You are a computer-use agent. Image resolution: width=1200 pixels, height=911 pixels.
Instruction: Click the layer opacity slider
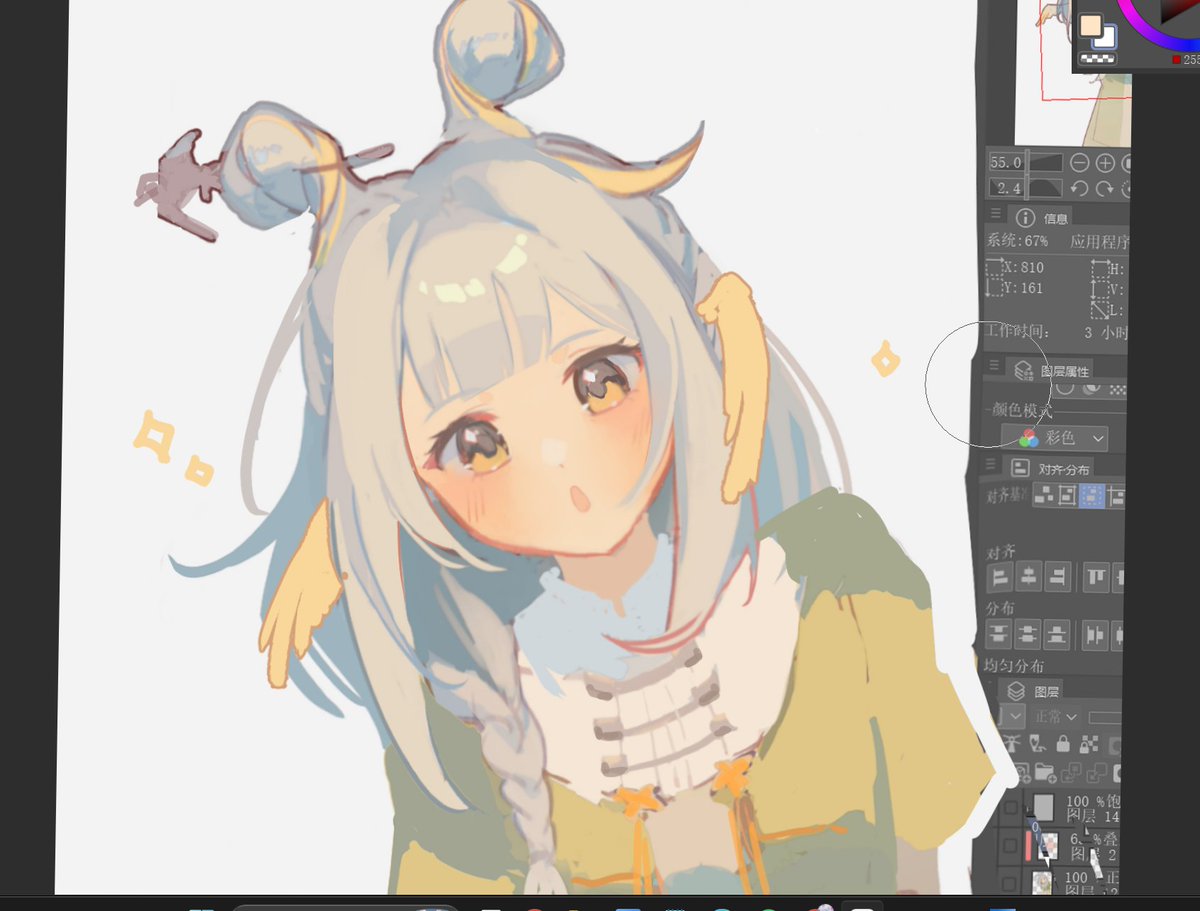coord(1105,718)
